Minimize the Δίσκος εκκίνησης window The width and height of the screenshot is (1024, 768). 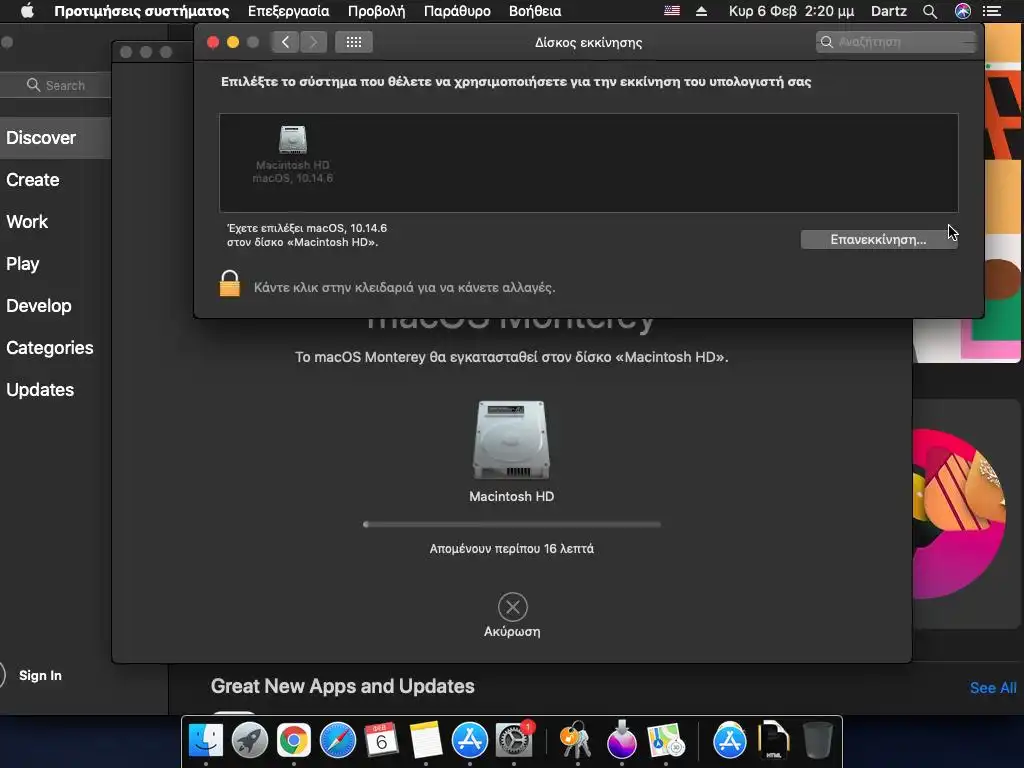[x=232, y=42]
